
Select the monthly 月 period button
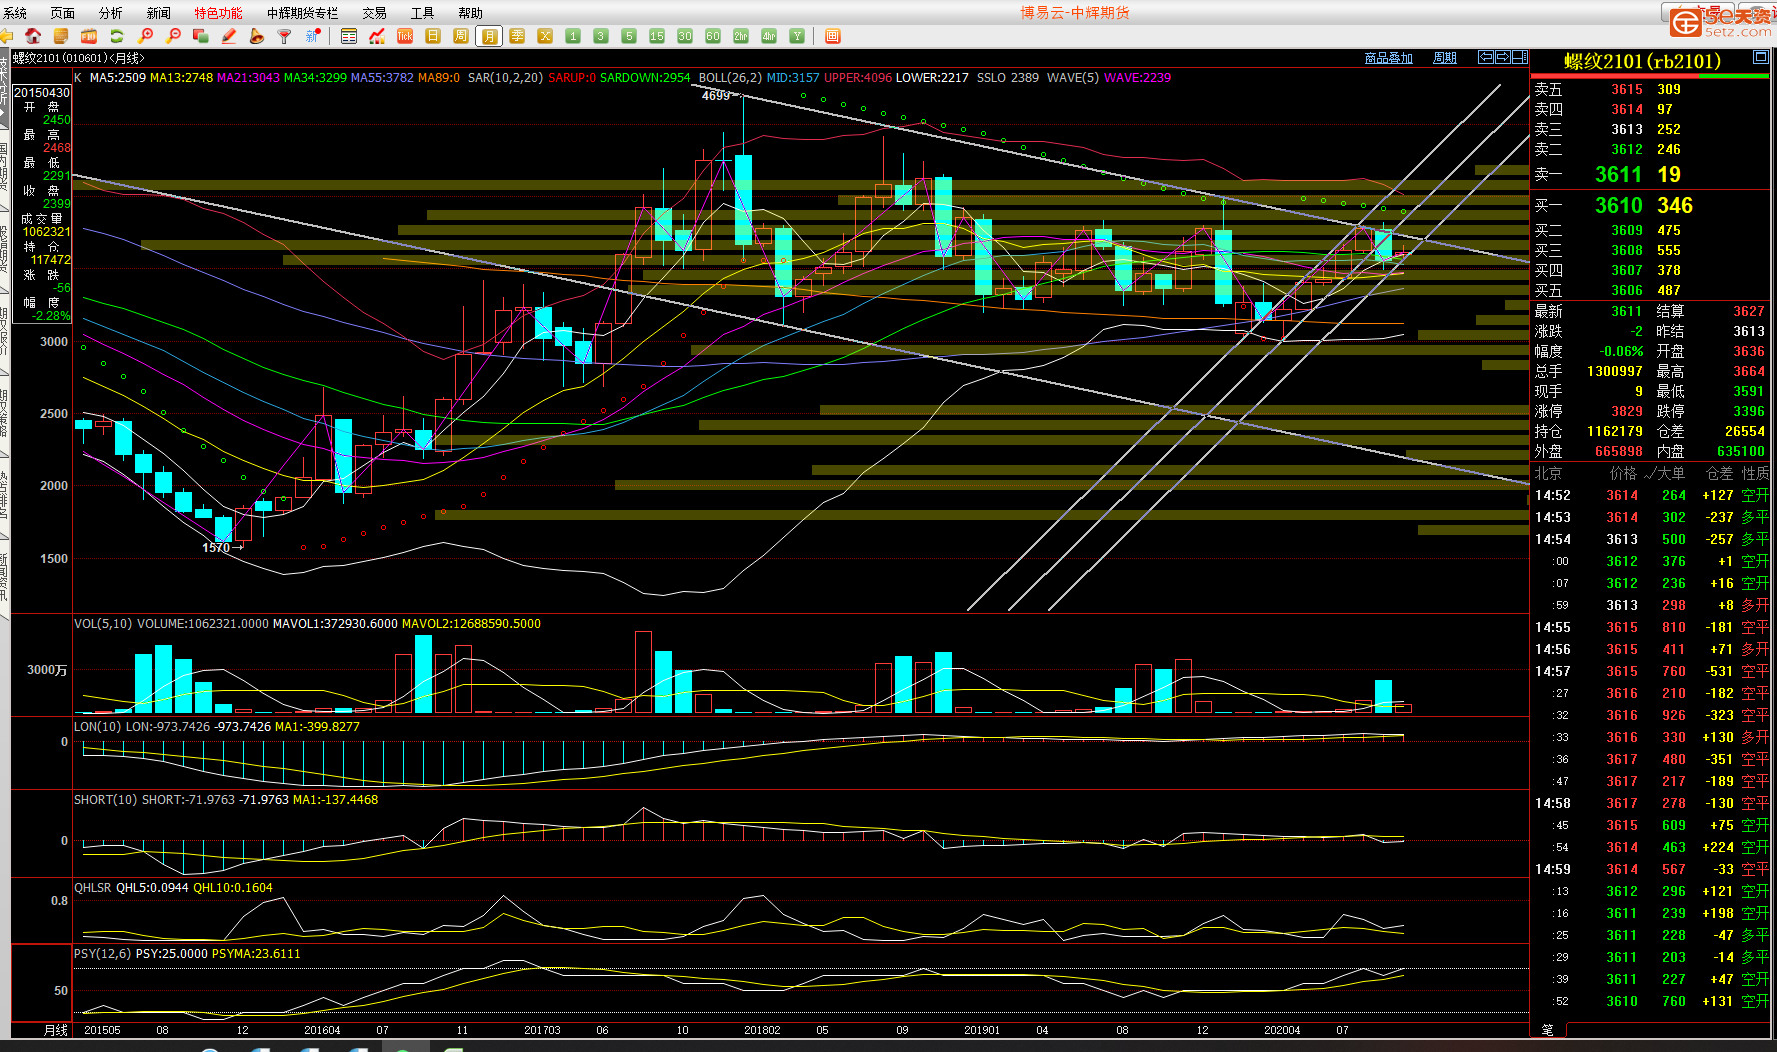pyautogui.click(x=489, y=36)
